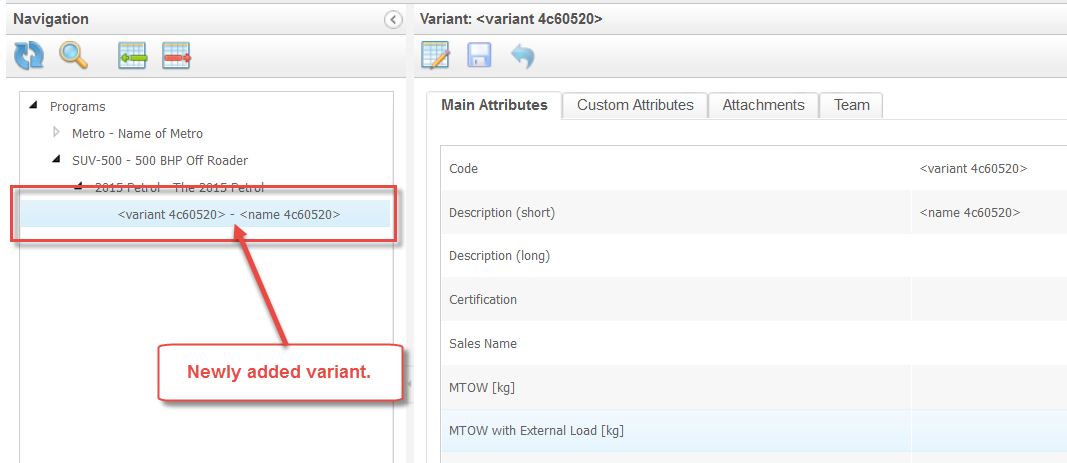Screen dimensions: 1067x463
Task: Open the Team tab
Action: click(x=851, y=105)
